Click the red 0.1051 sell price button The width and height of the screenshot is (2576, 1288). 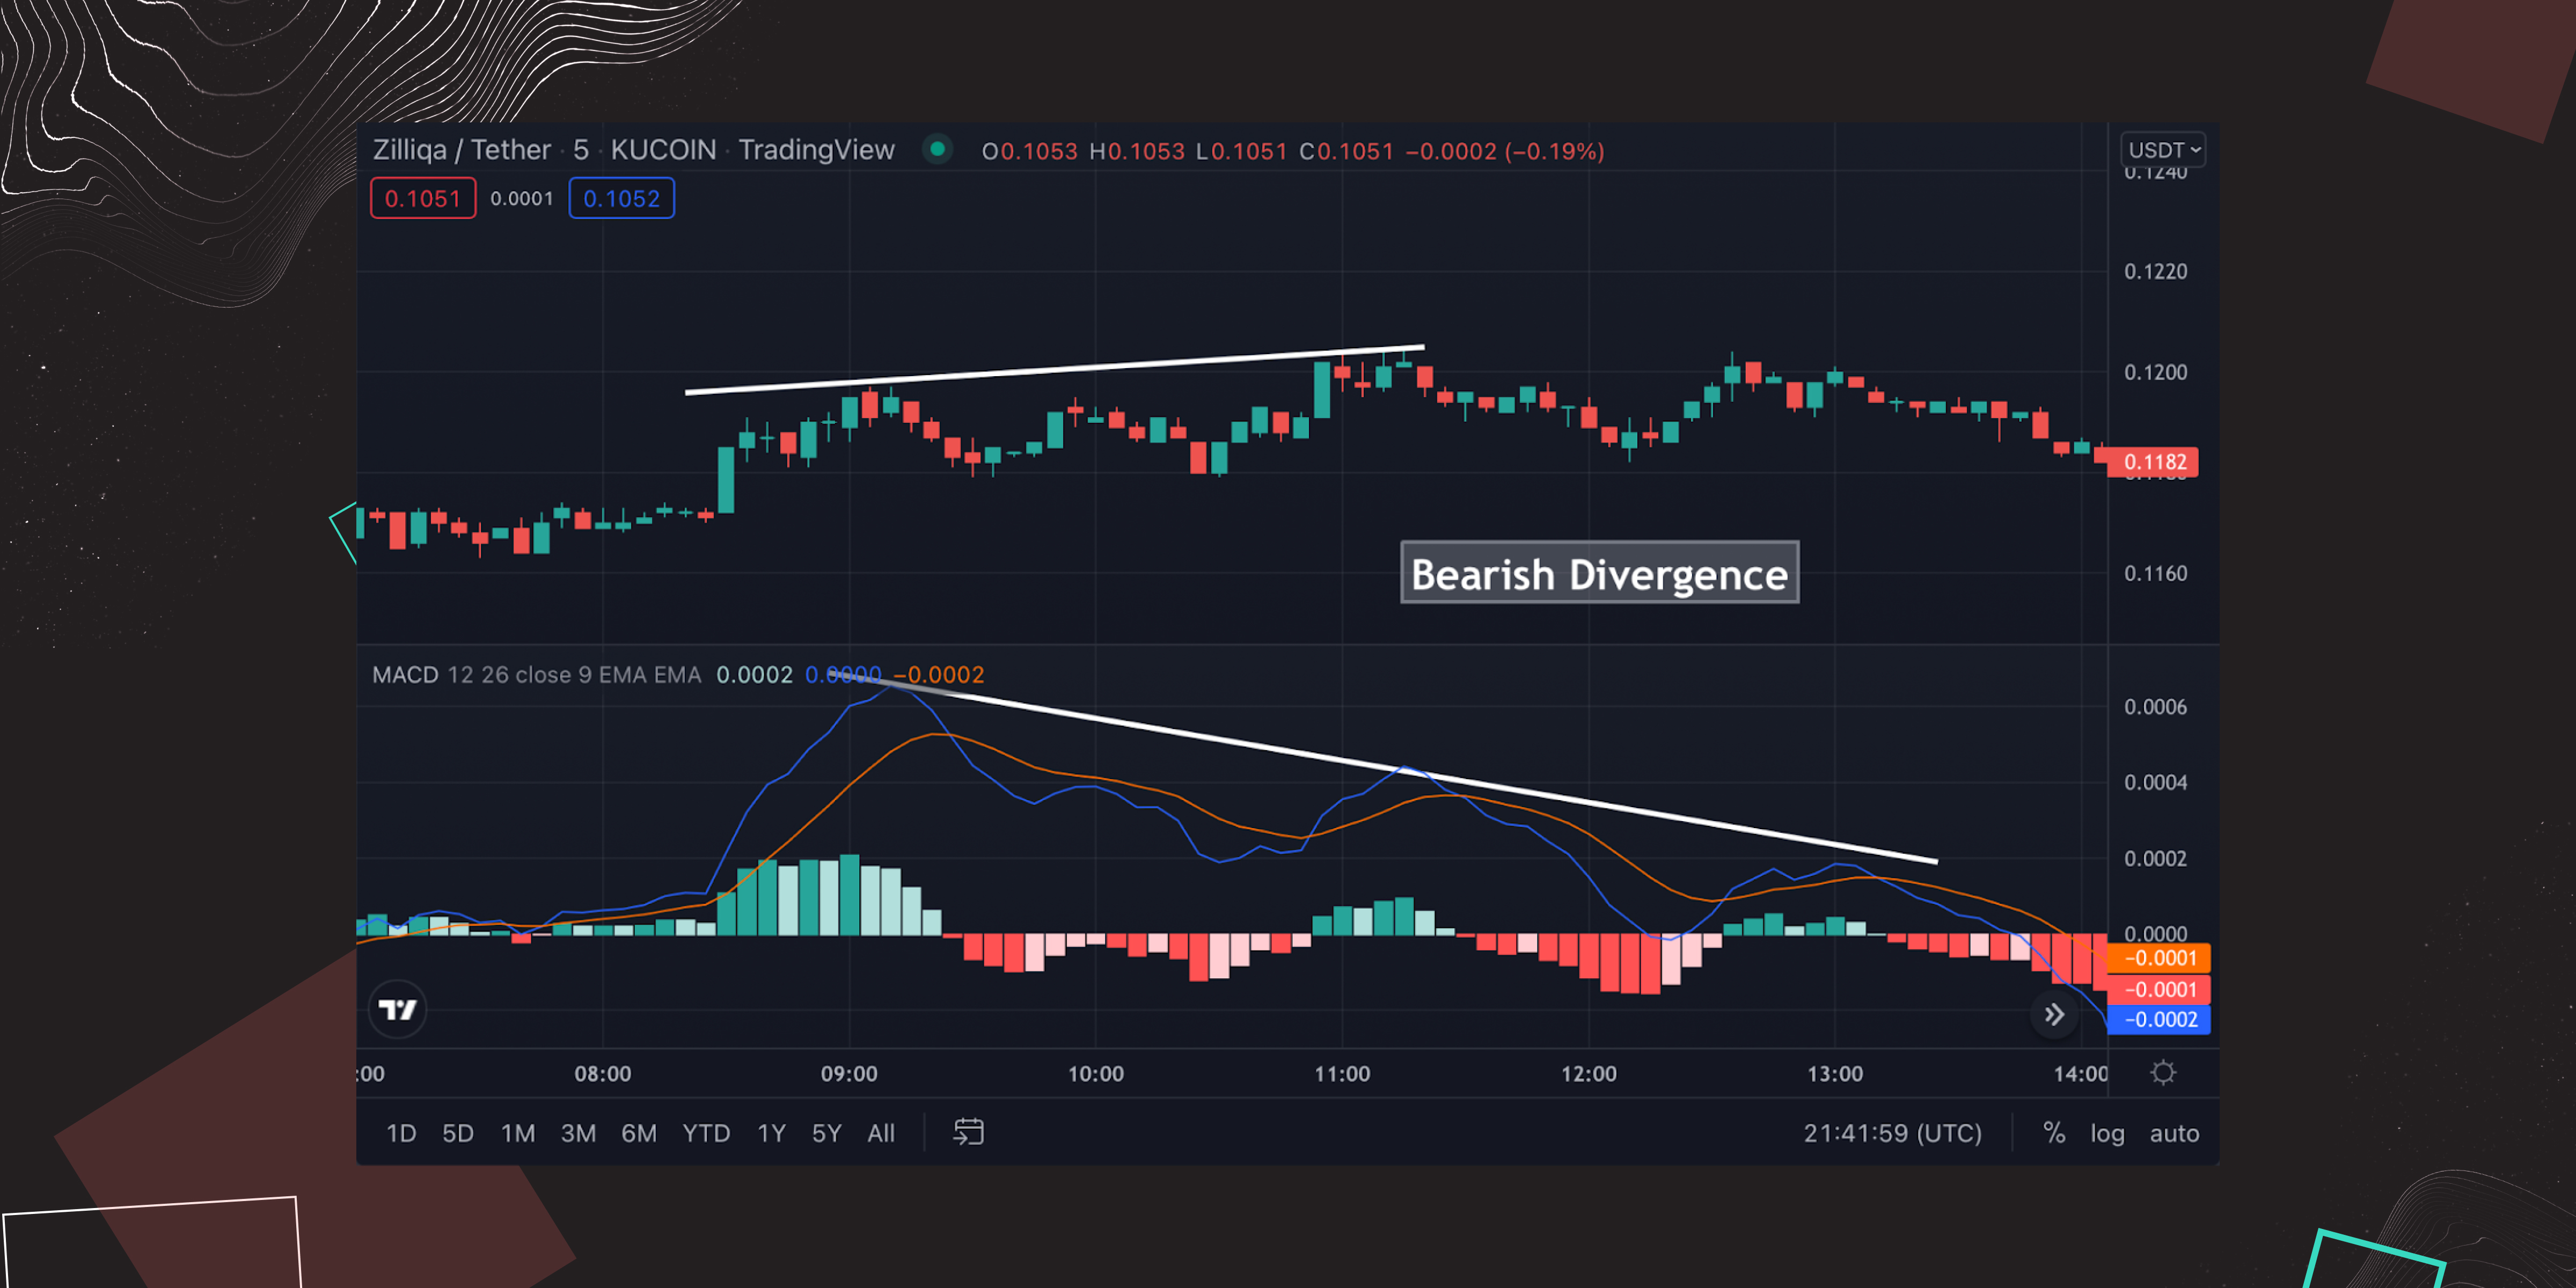coord(422,198)
